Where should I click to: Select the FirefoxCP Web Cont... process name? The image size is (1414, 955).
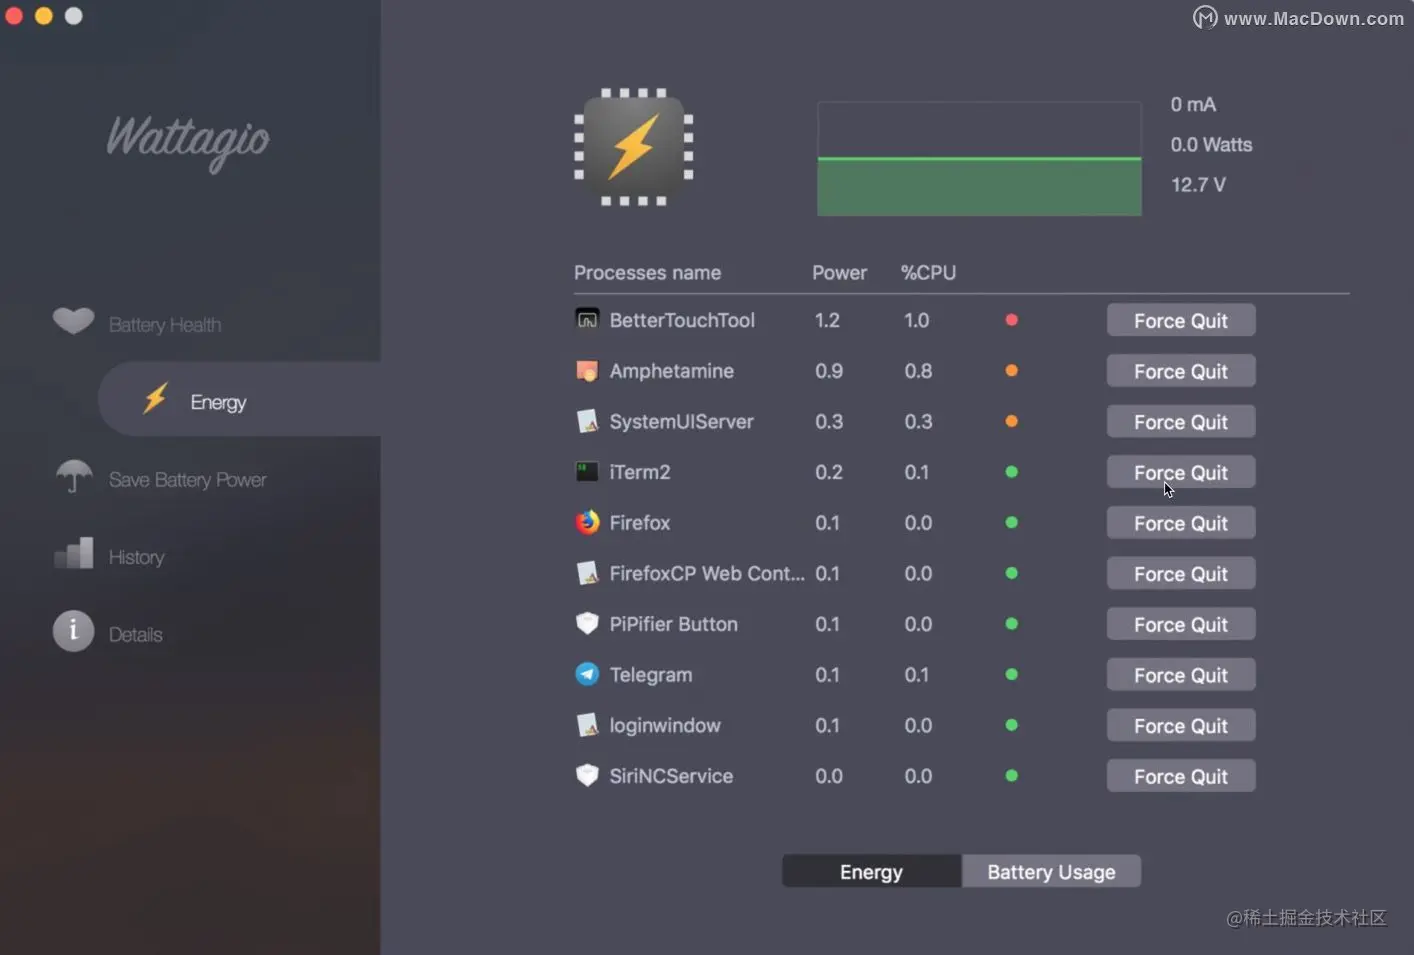coord(707,573)
